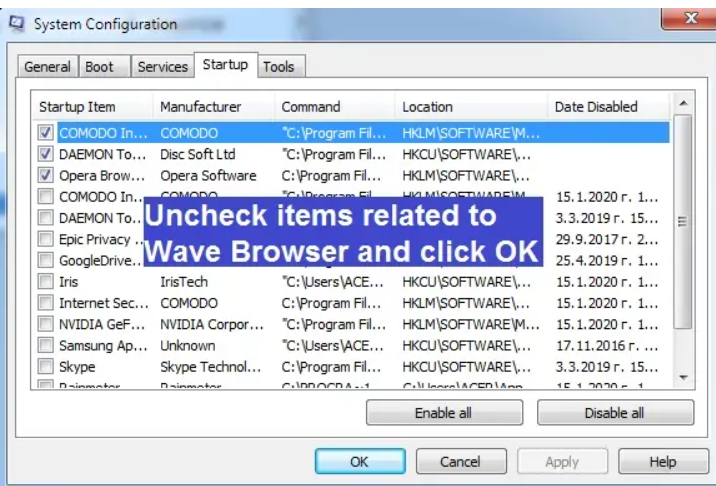Sort by Command column header
Screen dimensions: 716x486
pyautogui.click(x=335, y=107)
